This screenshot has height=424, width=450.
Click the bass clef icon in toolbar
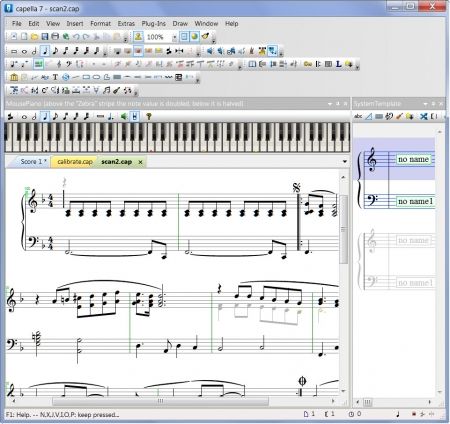pos(69,64)
